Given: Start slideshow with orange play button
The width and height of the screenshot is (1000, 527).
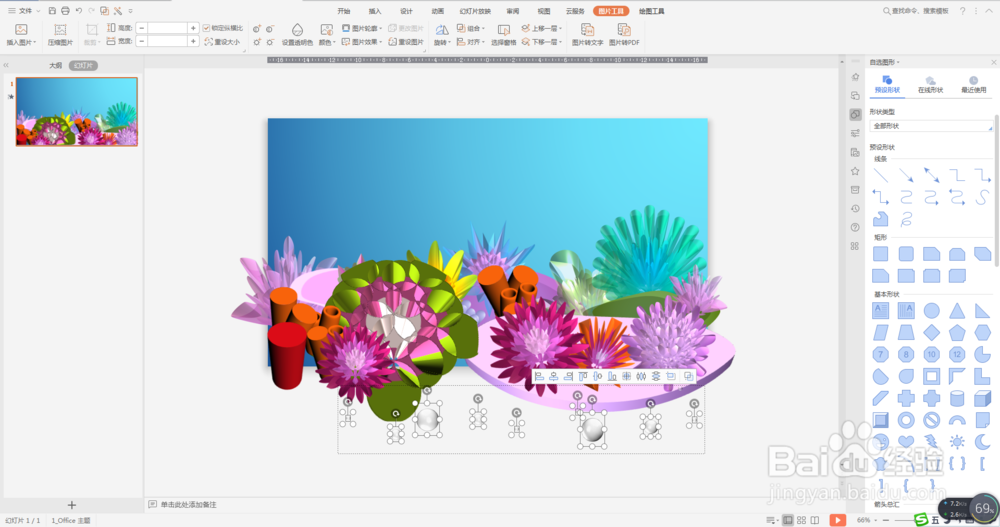Looking at the screenshot, I should 837,520.
